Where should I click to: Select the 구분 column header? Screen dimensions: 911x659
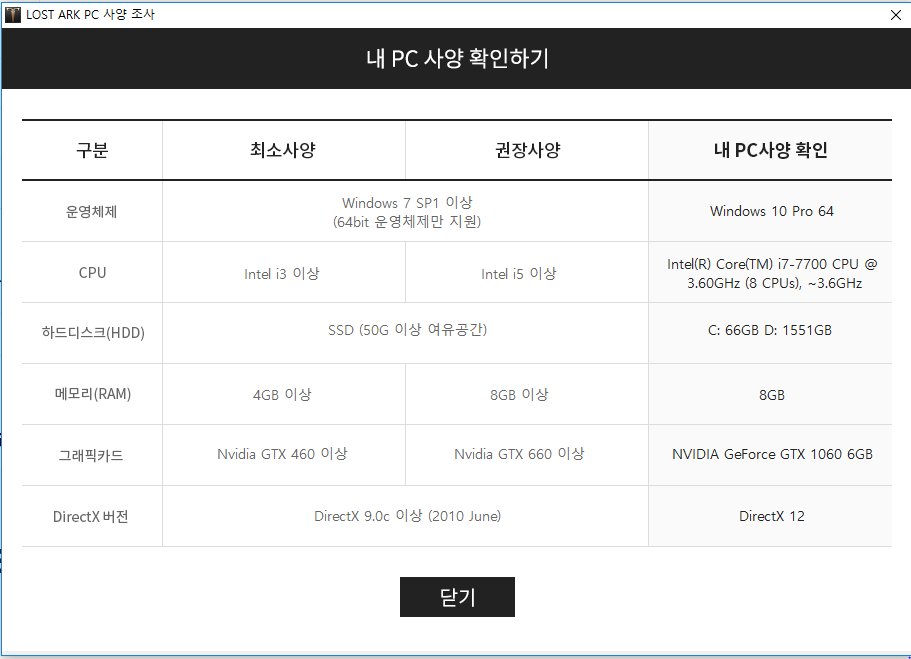tap(92, 151)
